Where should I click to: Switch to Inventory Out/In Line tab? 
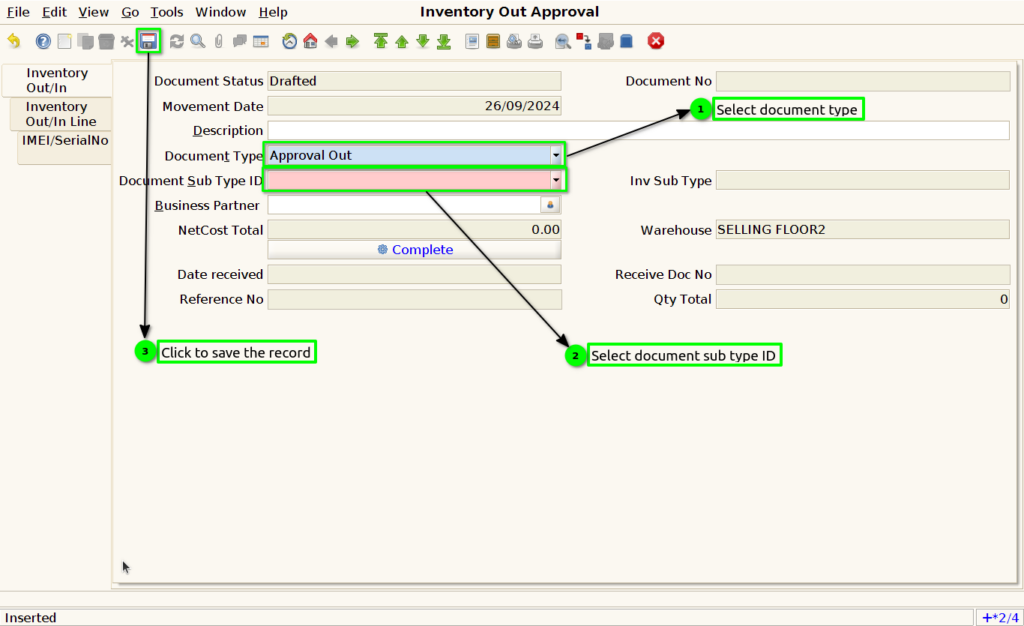(x=61, y=114)
